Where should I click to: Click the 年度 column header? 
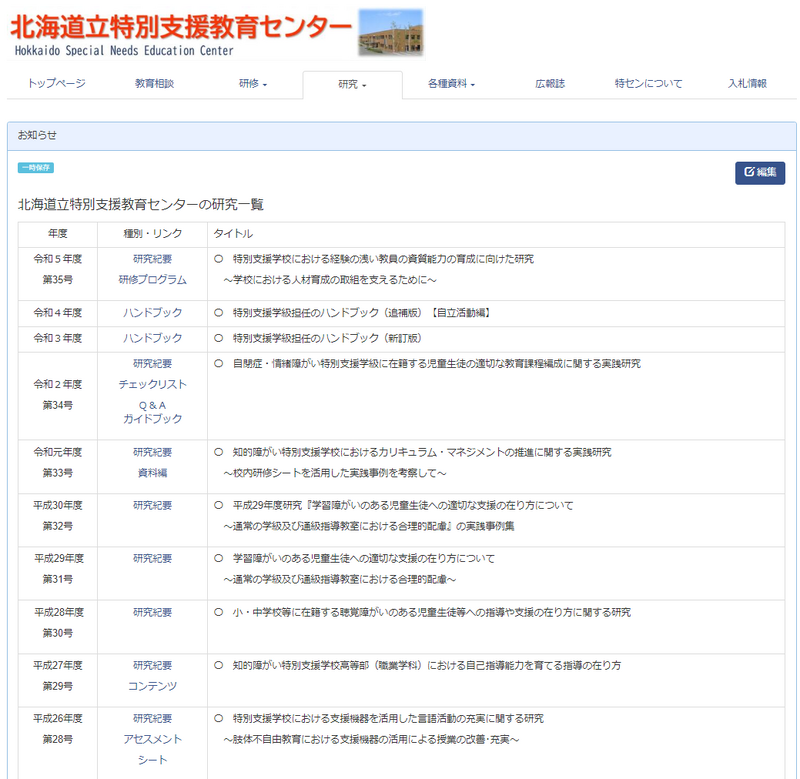pos(58,234)
